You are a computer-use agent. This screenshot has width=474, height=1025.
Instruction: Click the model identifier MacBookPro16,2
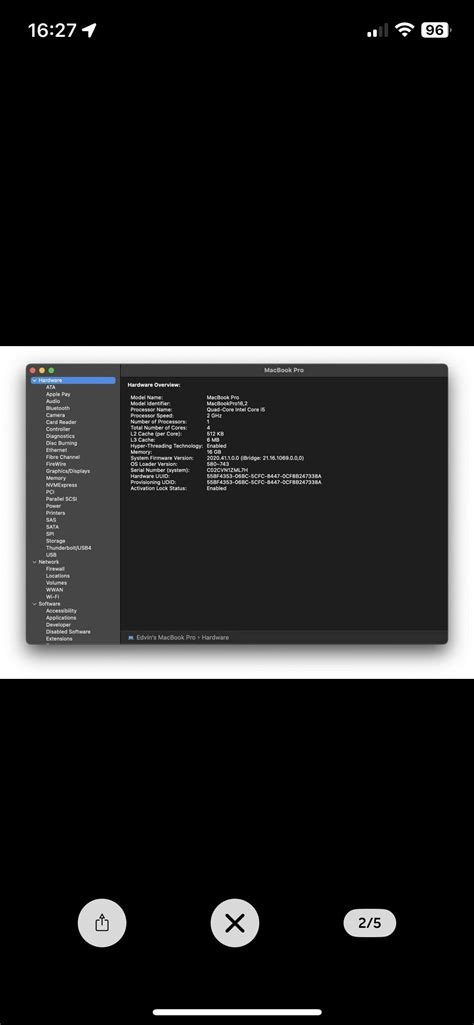click(x=226, y=403)
